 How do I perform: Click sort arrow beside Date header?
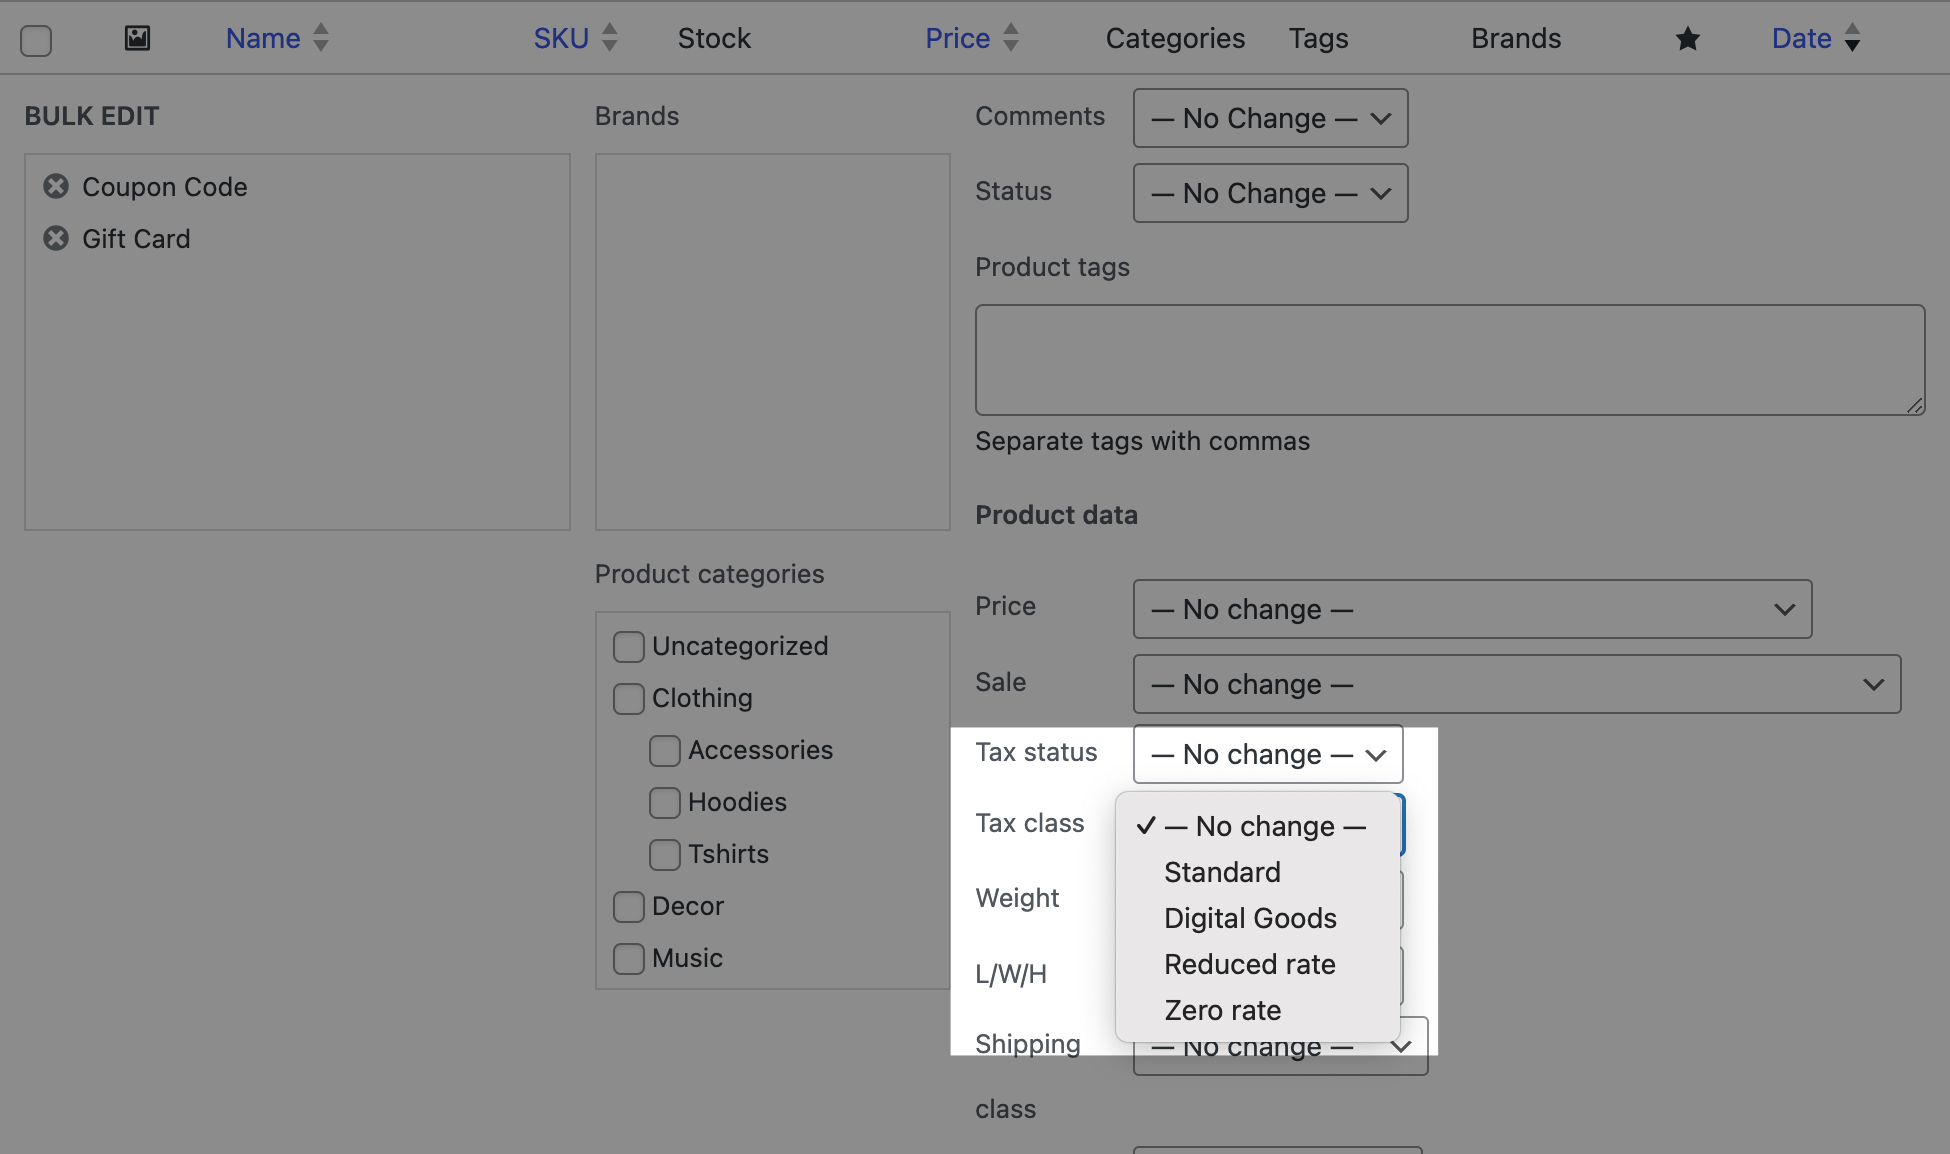pyautogui.click(x=1852, y=38)
